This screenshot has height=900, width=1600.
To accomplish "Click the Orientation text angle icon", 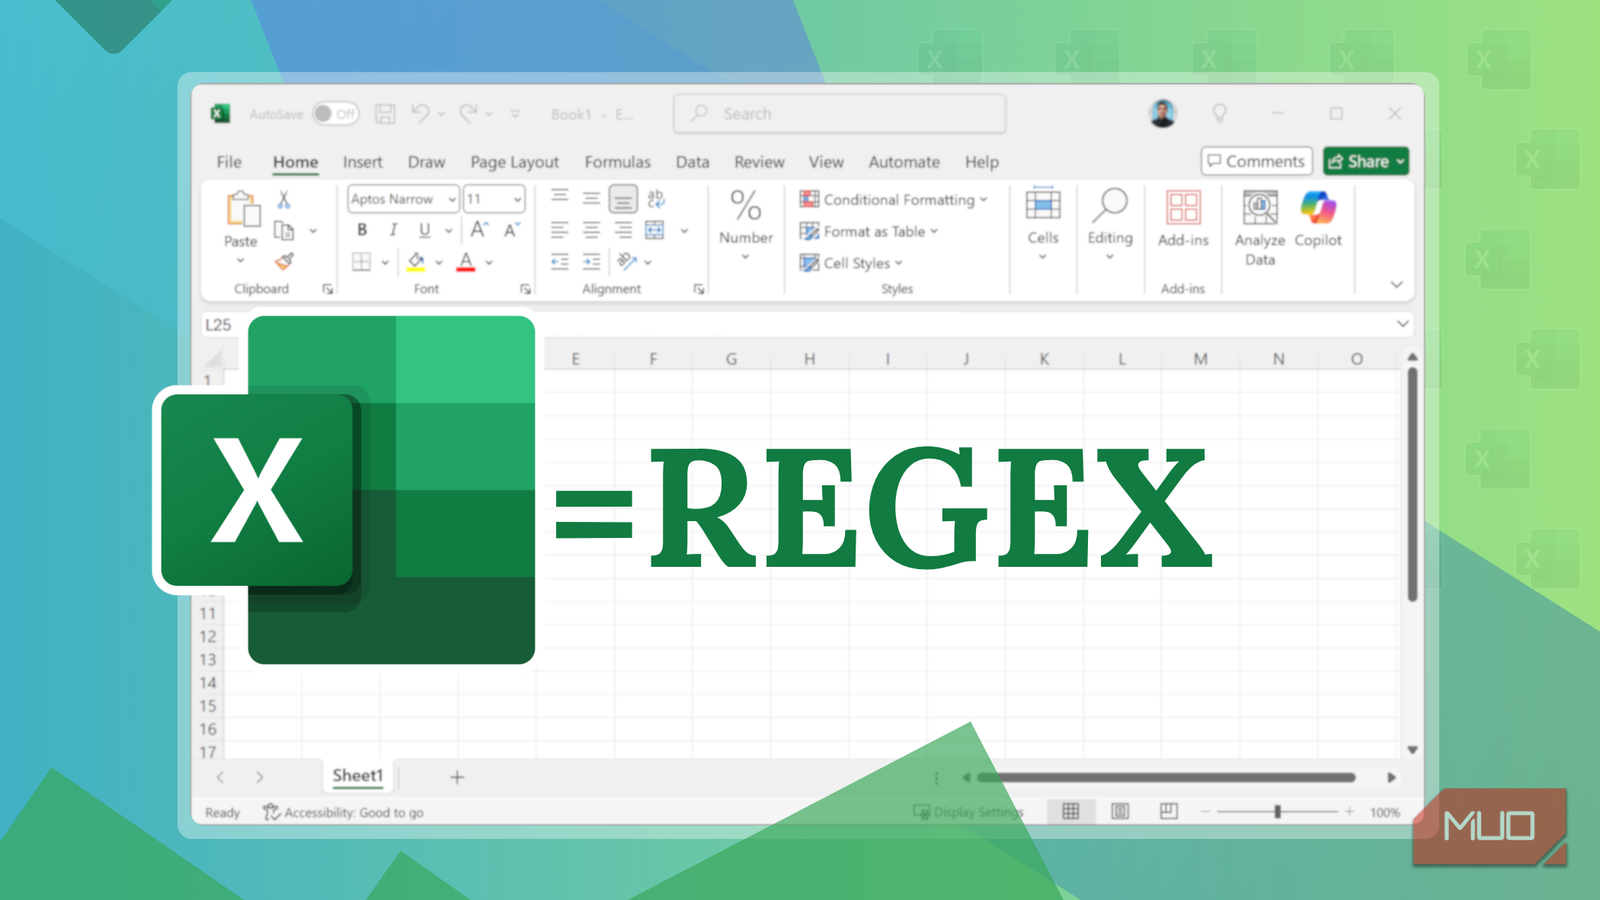I will click(627, 262).
